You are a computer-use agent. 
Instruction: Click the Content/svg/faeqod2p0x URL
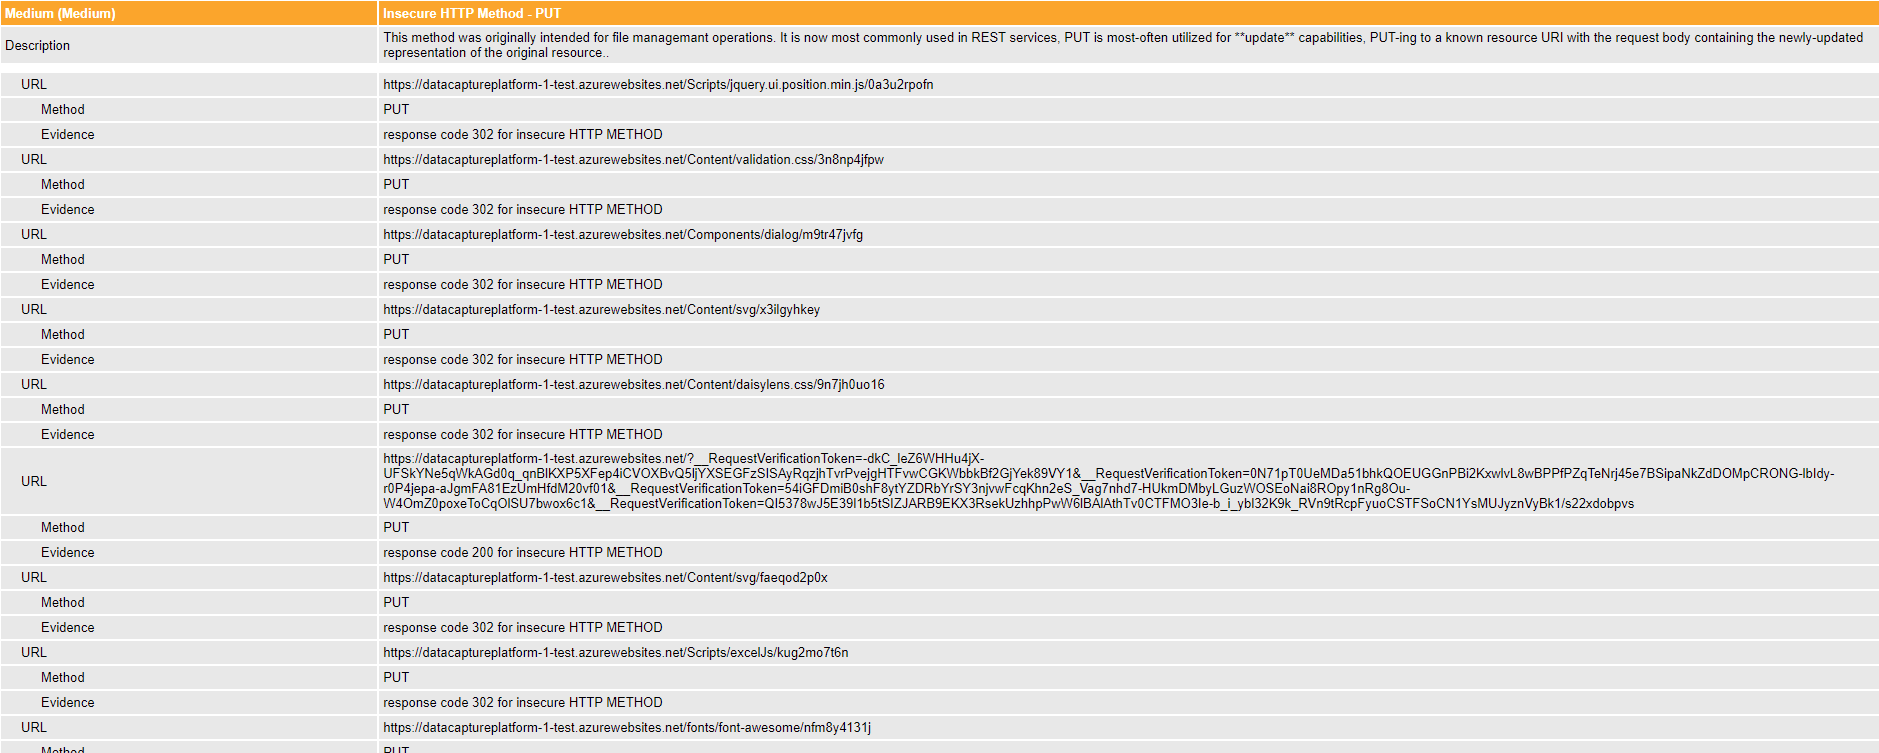pyautogui.click(x=605, y=578)
